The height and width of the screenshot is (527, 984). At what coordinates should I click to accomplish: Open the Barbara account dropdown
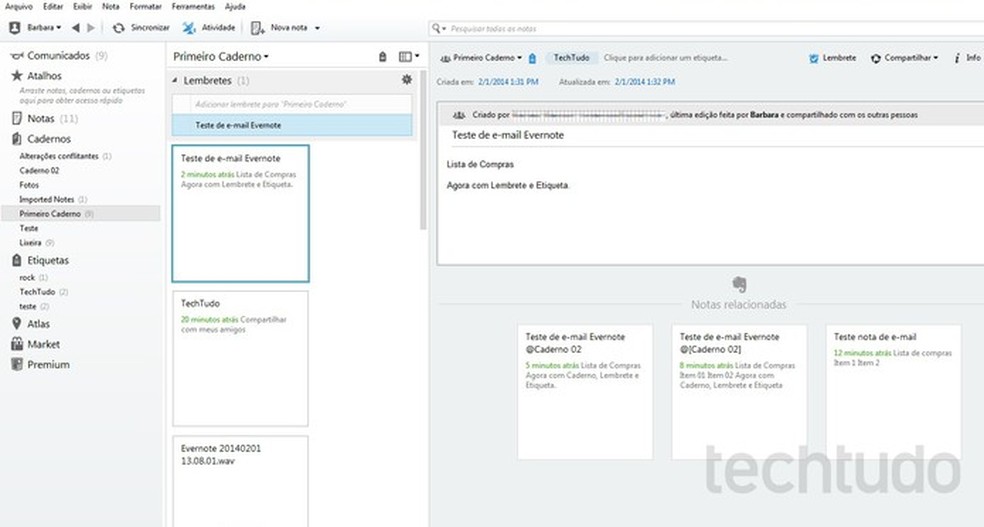pos(35,28)
